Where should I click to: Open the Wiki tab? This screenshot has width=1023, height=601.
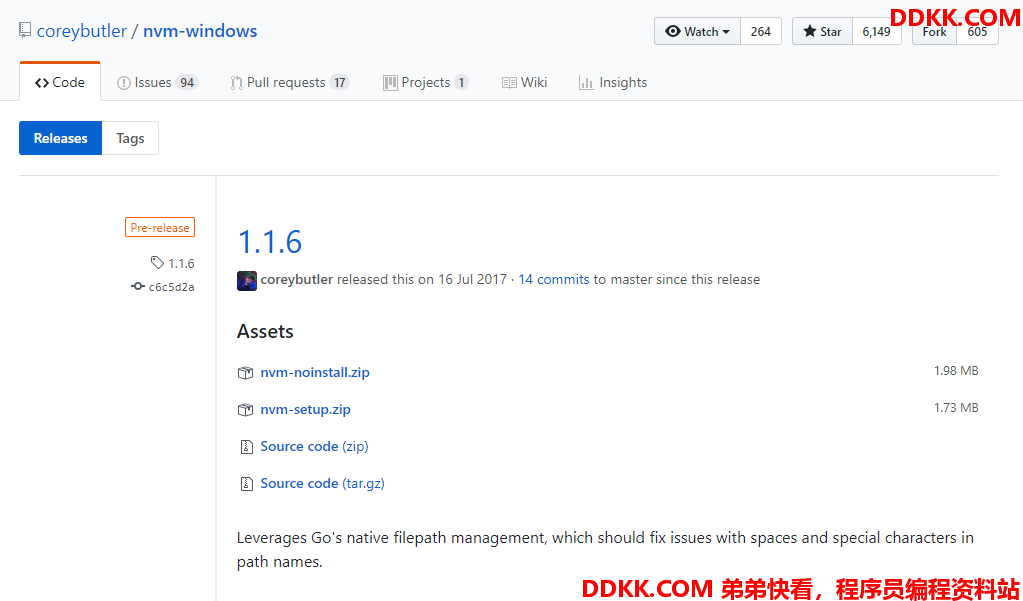coord(525,82)
